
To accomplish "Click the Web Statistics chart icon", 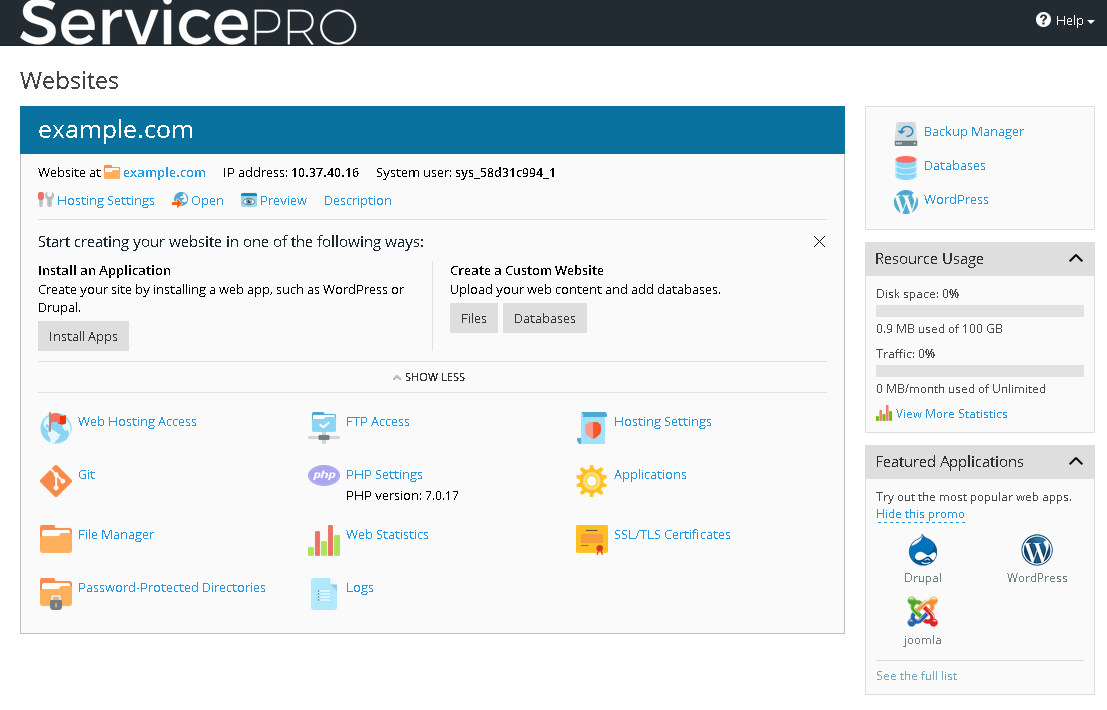I will 324,539.
